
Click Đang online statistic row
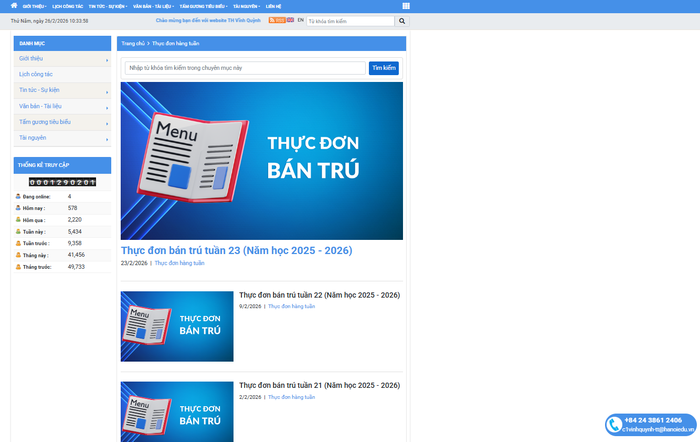(62, 196)
